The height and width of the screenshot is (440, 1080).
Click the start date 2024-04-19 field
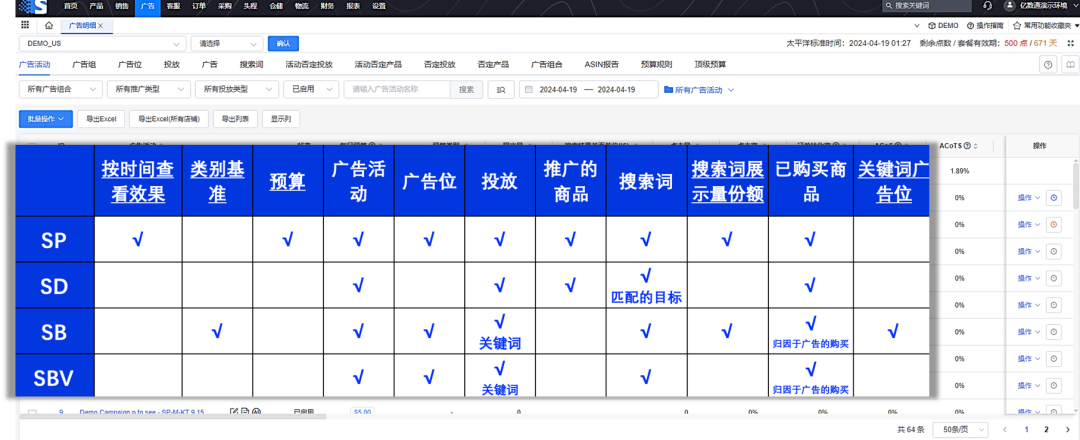(x=559, y=90)
